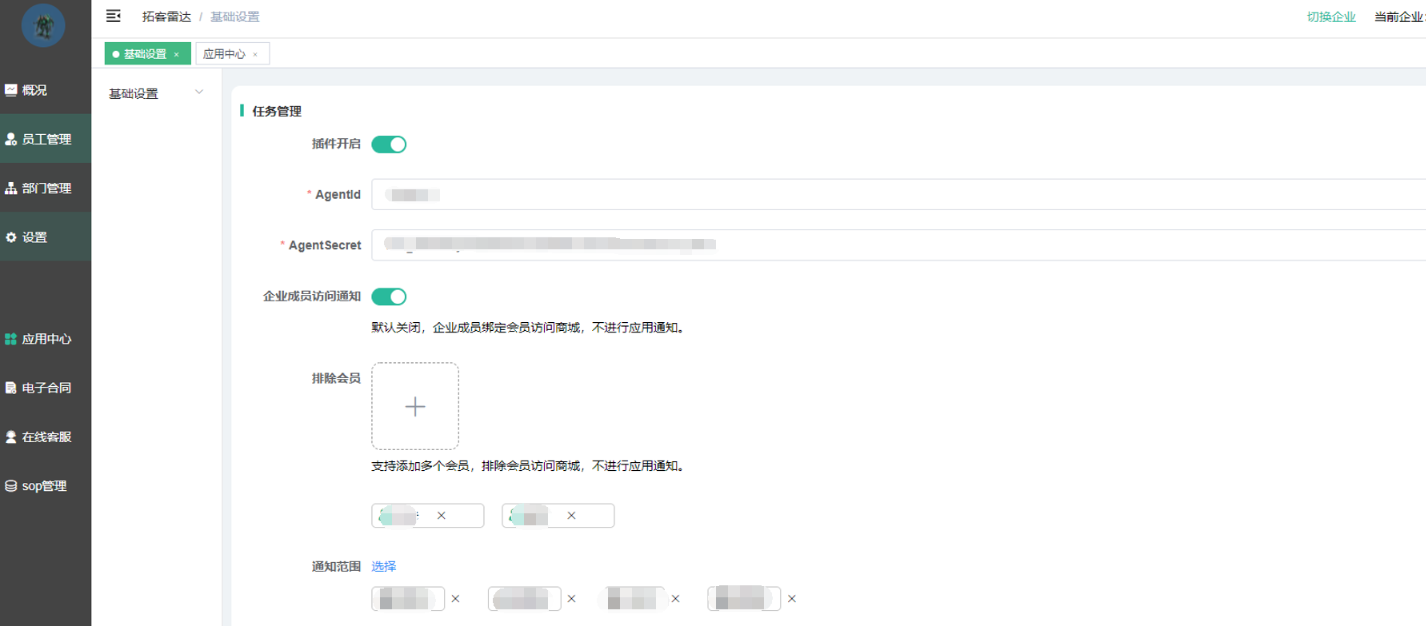Open 设置 settings in sidebar
The width and height of the screenshot is (1426, 626).
(x=35, y=237)
